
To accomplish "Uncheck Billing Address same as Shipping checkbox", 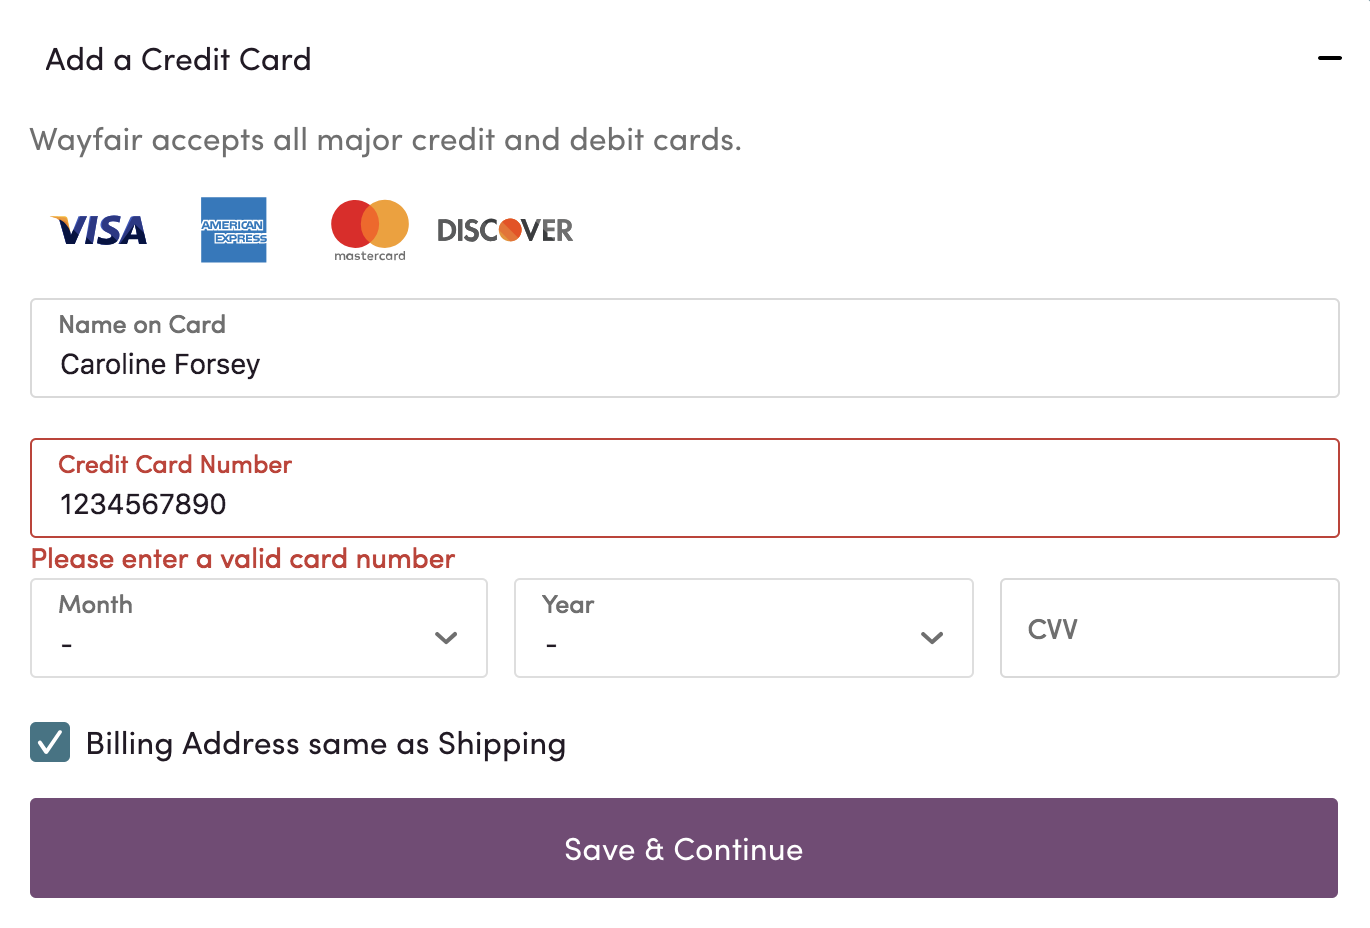I will click(x=50, y=743).
